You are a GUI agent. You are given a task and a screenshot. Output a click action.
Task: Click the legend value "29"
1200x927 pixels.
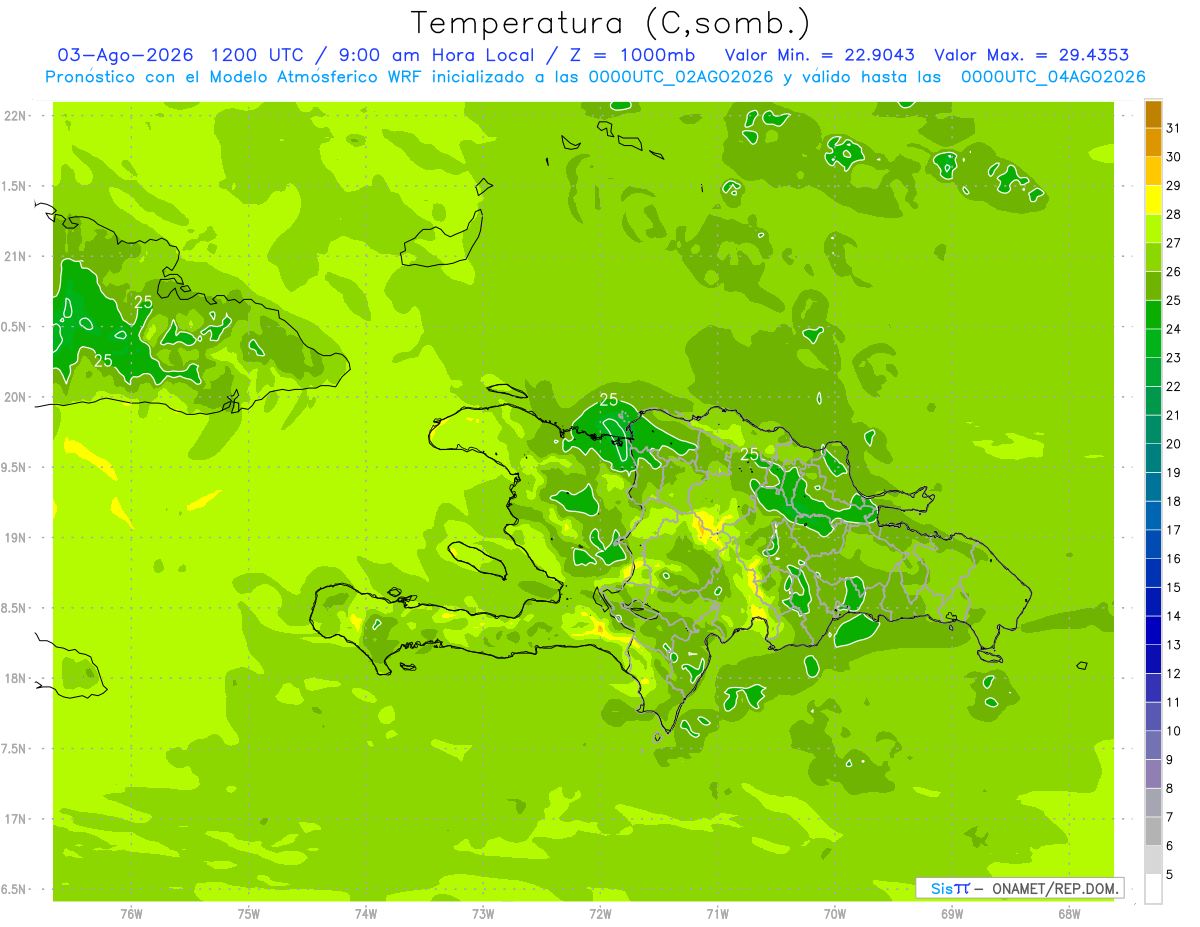(1173, 186)
